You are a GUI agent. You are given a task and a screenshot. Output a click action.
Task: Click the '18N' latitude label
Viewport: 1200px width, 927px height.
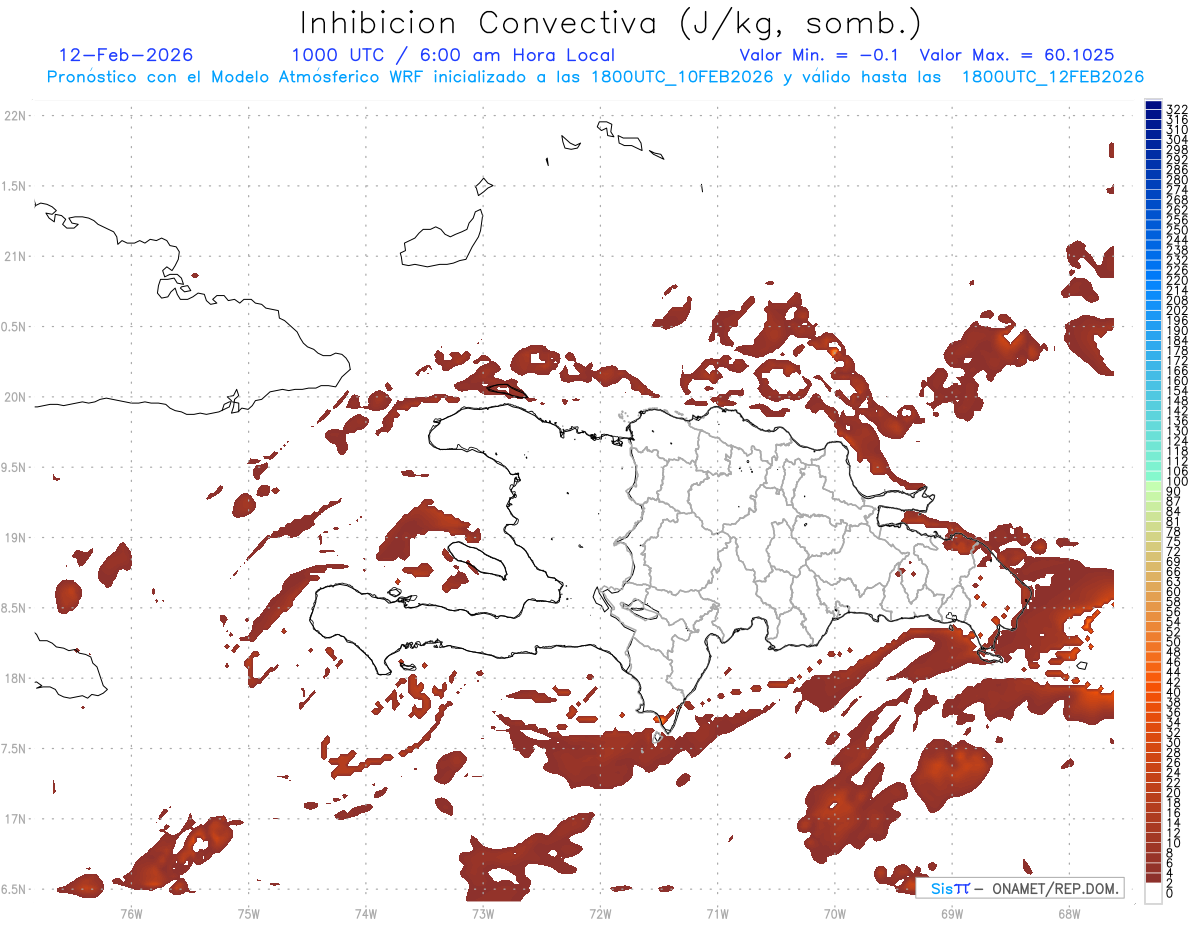coord(15,678)
